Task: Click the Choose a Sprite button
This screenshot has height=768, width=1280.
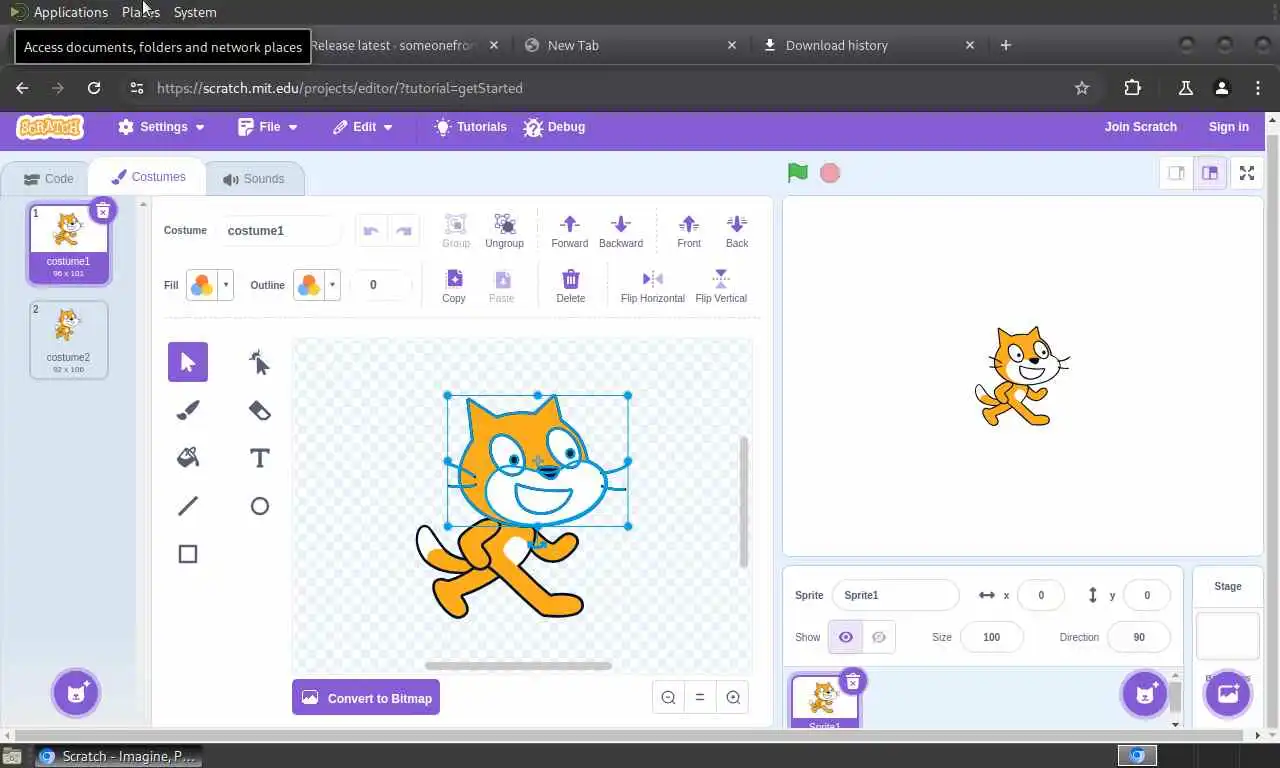Action: (x=1145, y=693)
